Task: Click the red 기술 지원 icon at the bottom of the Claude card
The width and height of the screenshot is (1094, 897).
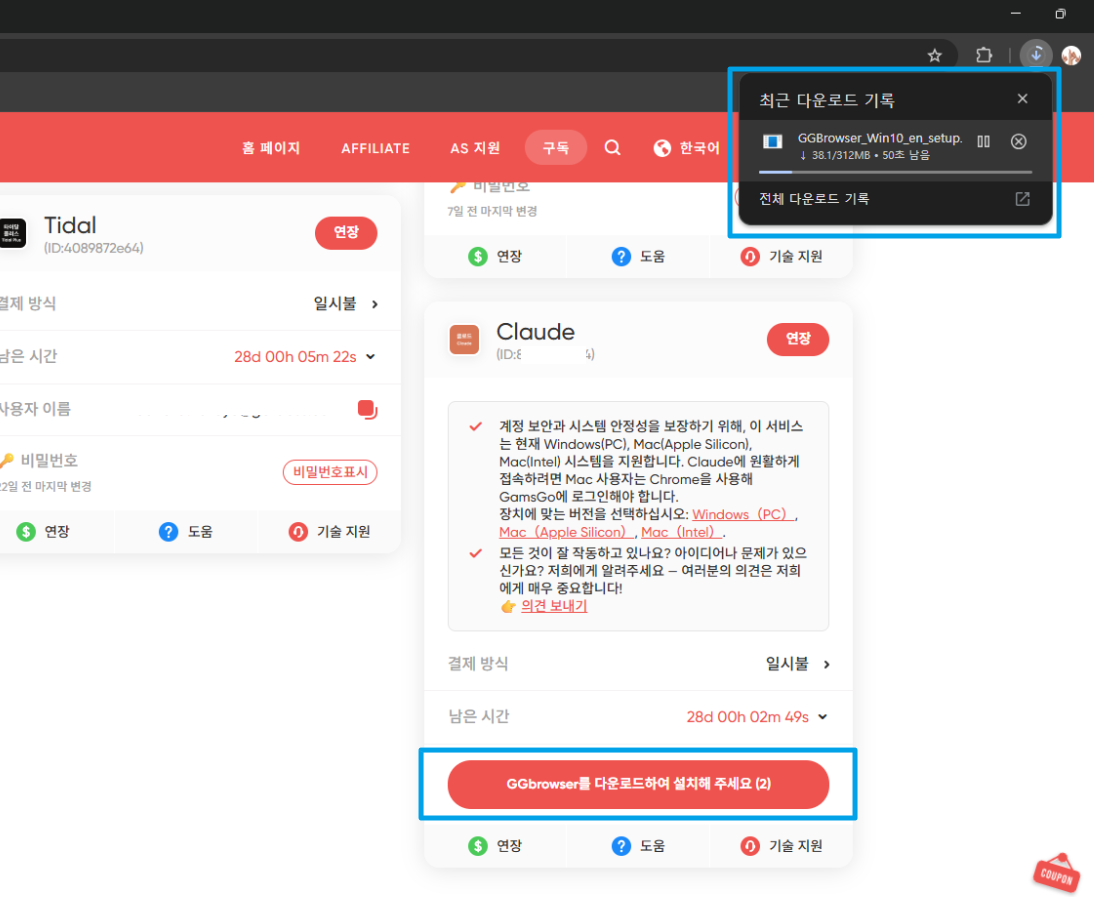Action: click(750, 846)
